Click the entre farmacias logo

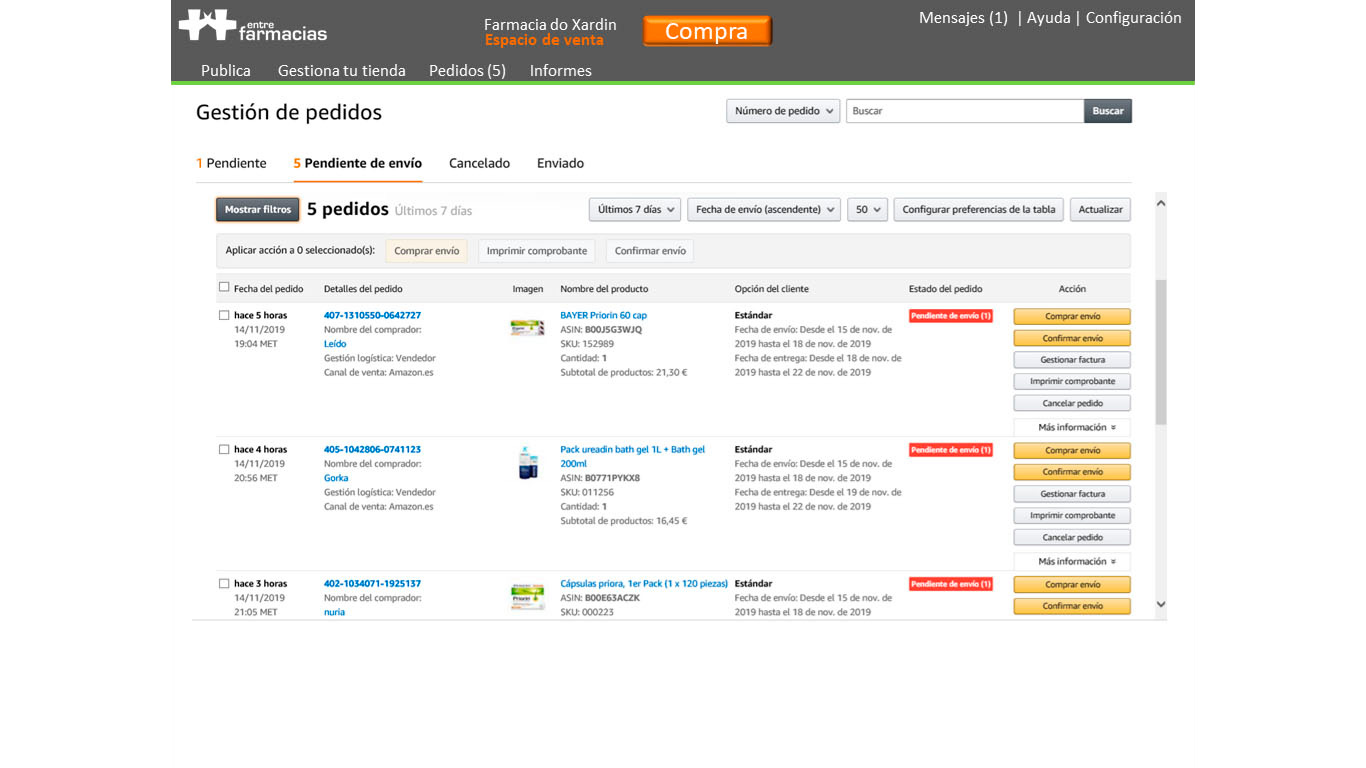tap(253, 26)
